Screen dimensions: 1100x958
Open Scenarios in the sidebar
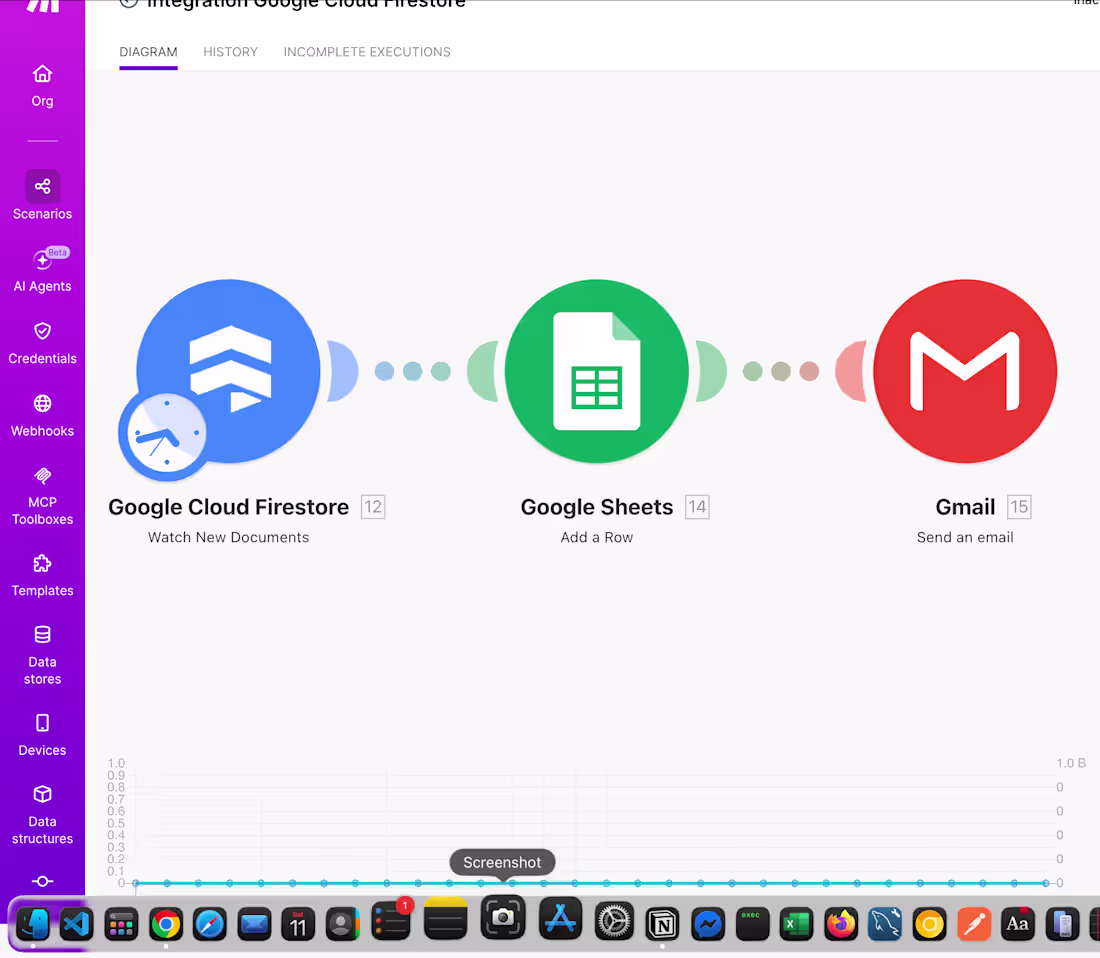click(x=42, y=196)
